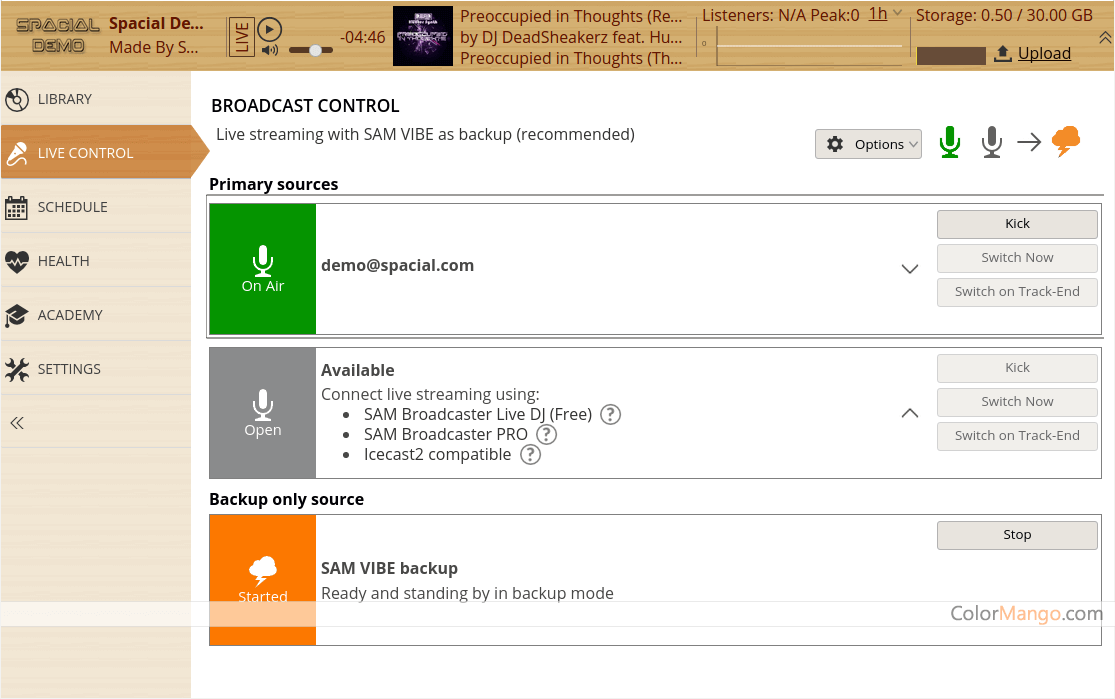Expand the demo@spacial.com source details
The image size is (1115, 699).
(909, 269)
